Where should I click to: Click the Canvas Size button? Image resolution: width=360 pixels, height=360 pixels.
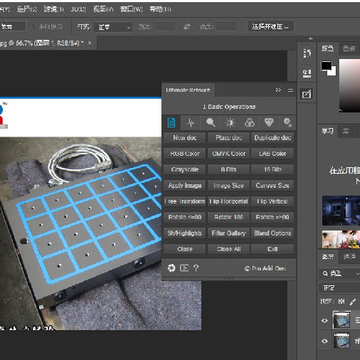point(272,185)
